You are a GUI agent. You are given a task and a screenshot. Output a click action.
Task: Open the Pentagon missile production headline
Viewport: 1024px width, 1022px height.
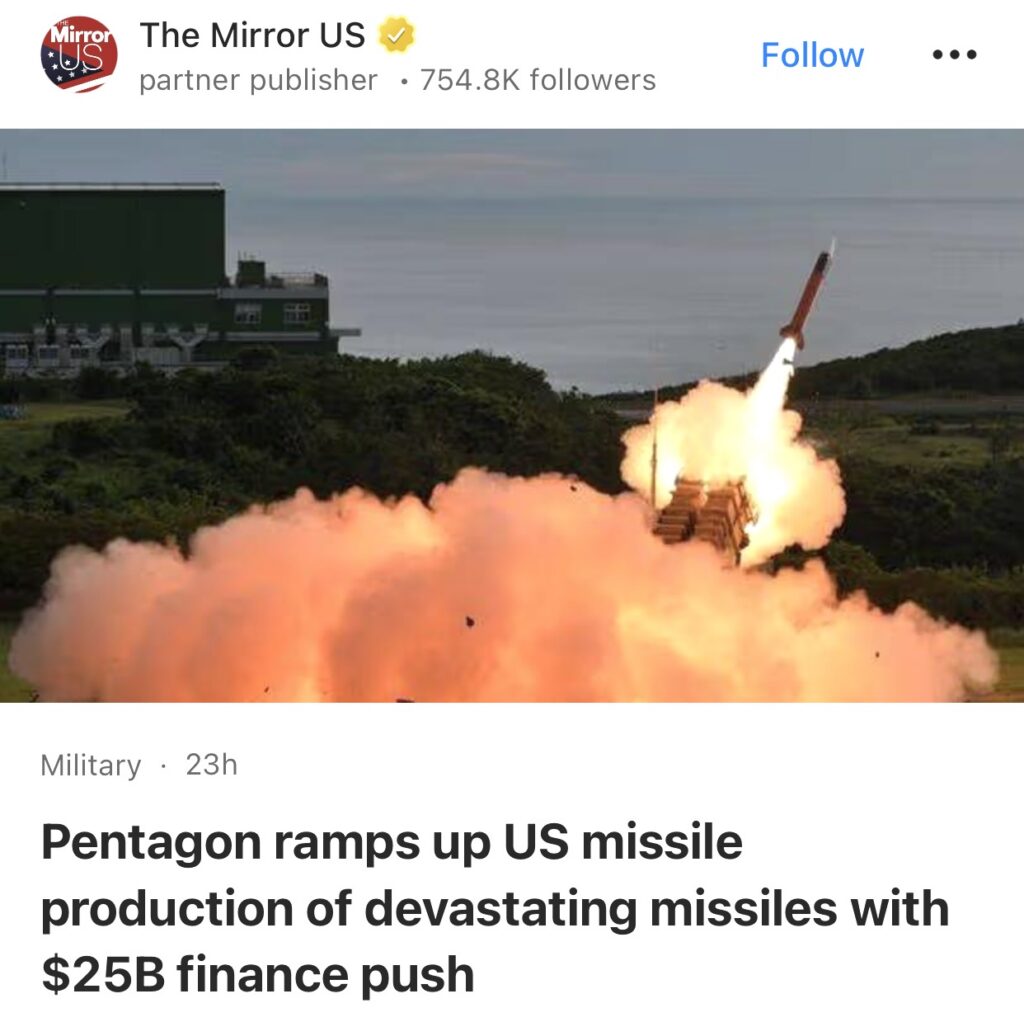click(x=494, y=908)
